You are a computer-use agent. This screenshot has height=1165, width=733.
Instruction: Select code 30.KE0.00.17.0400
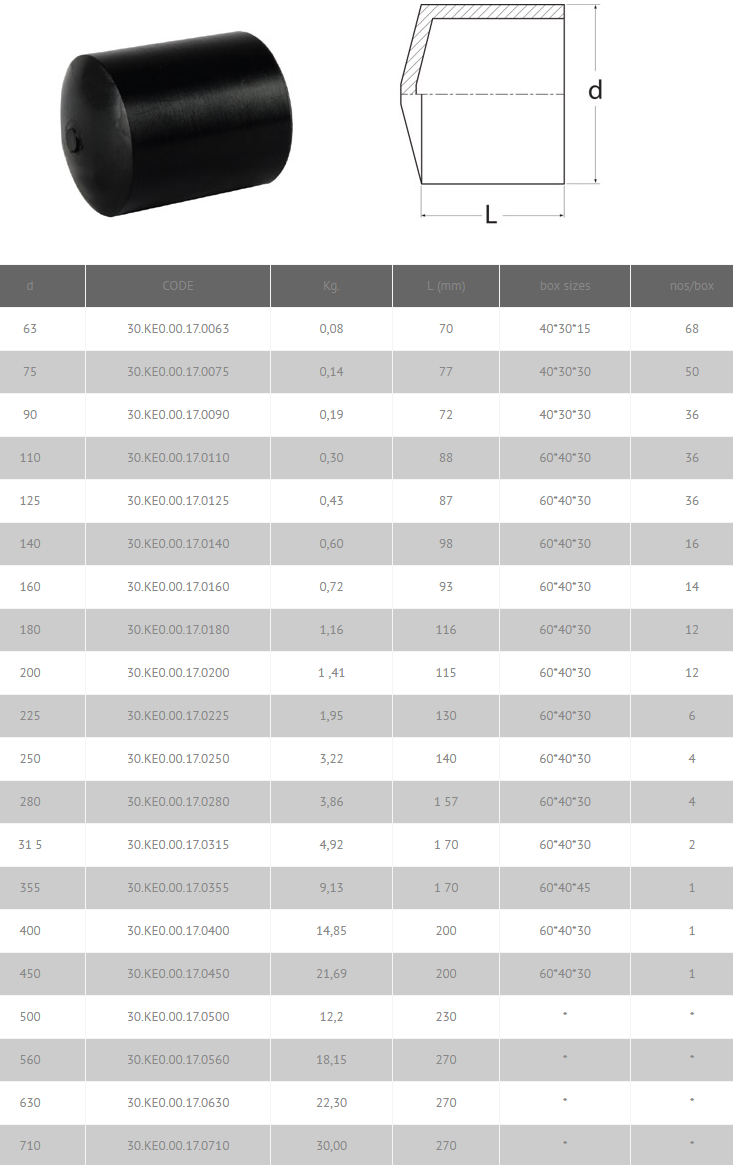point(178,931)
